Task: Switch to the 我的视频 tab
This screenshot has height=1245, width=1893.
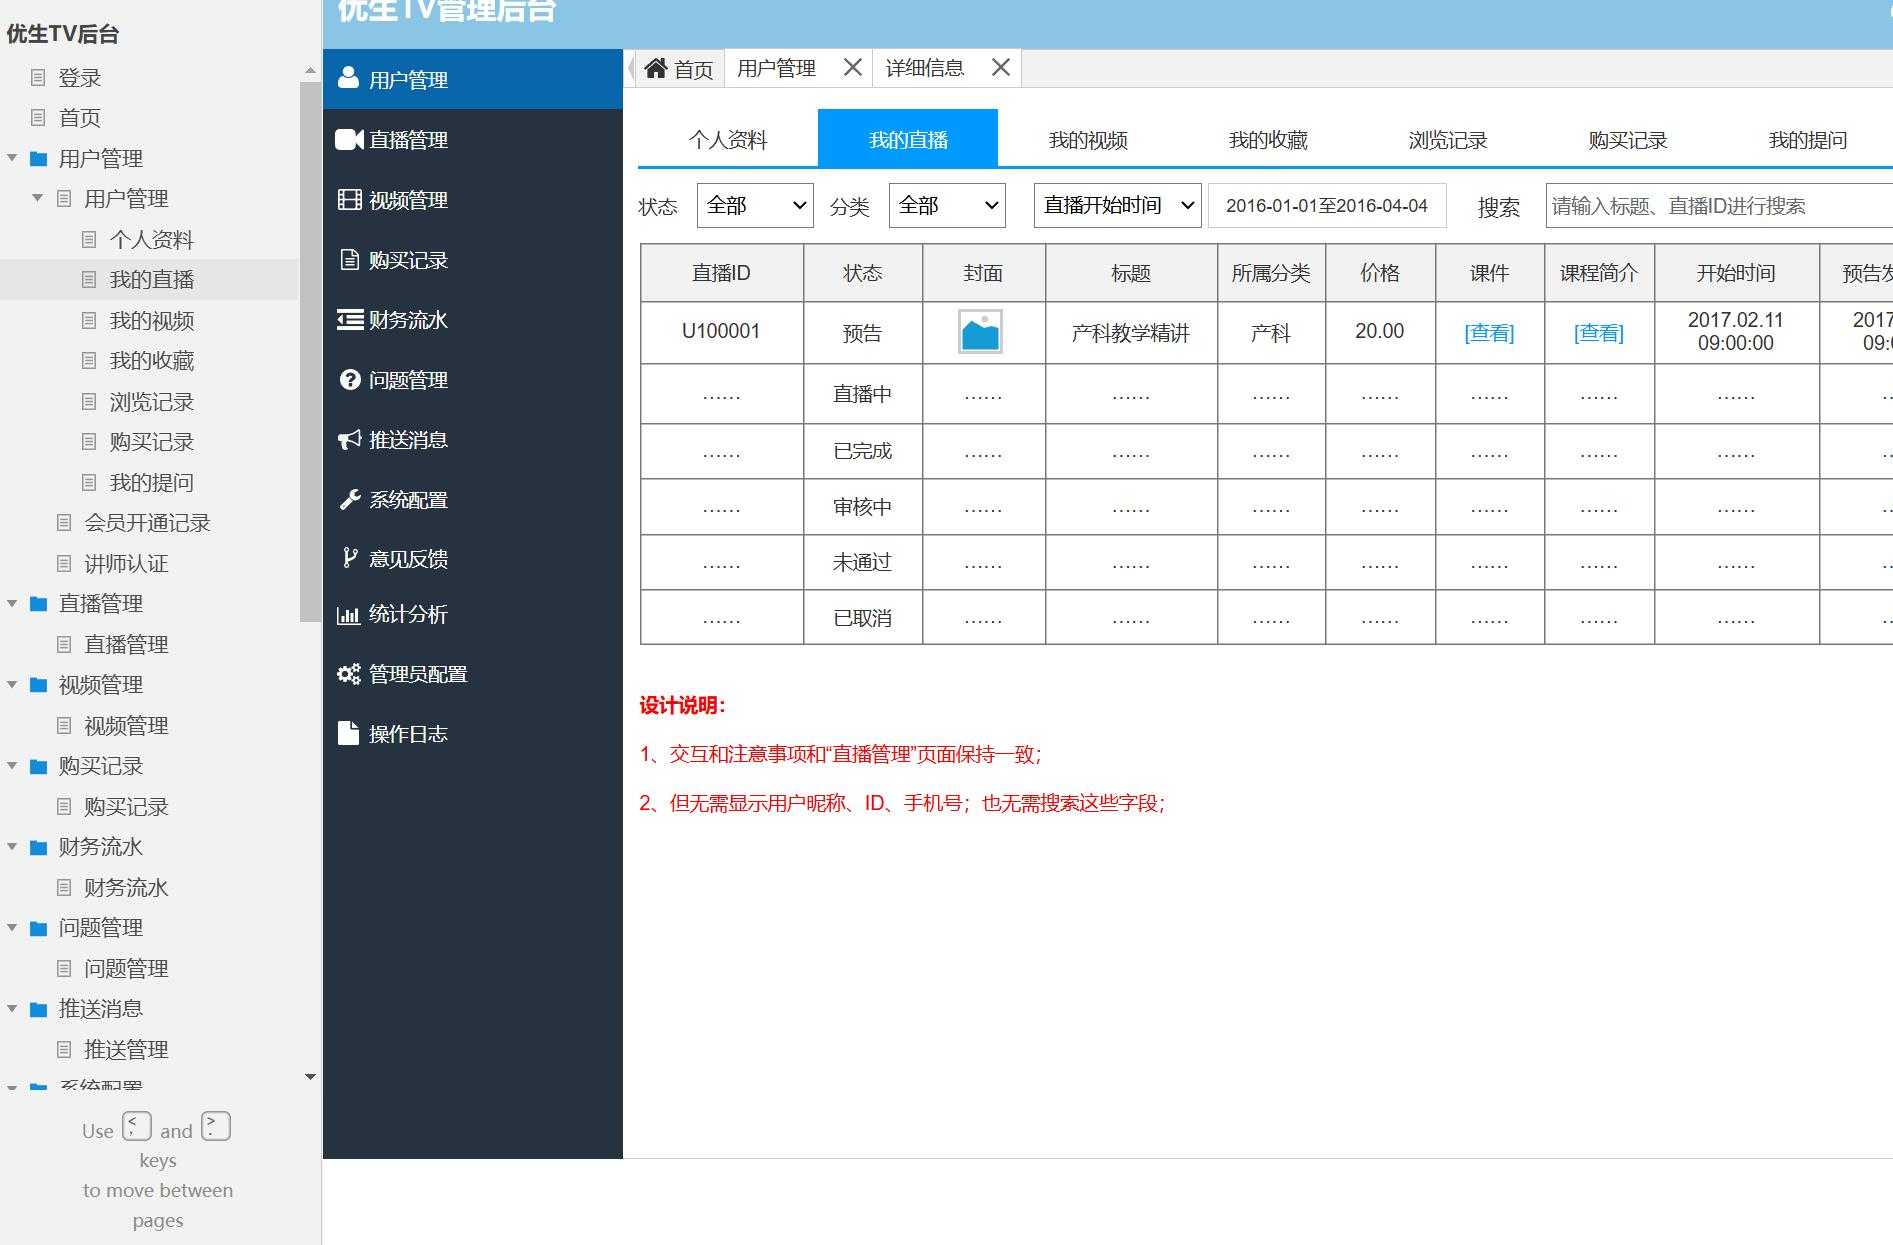Action: [x=1087, y=139]
